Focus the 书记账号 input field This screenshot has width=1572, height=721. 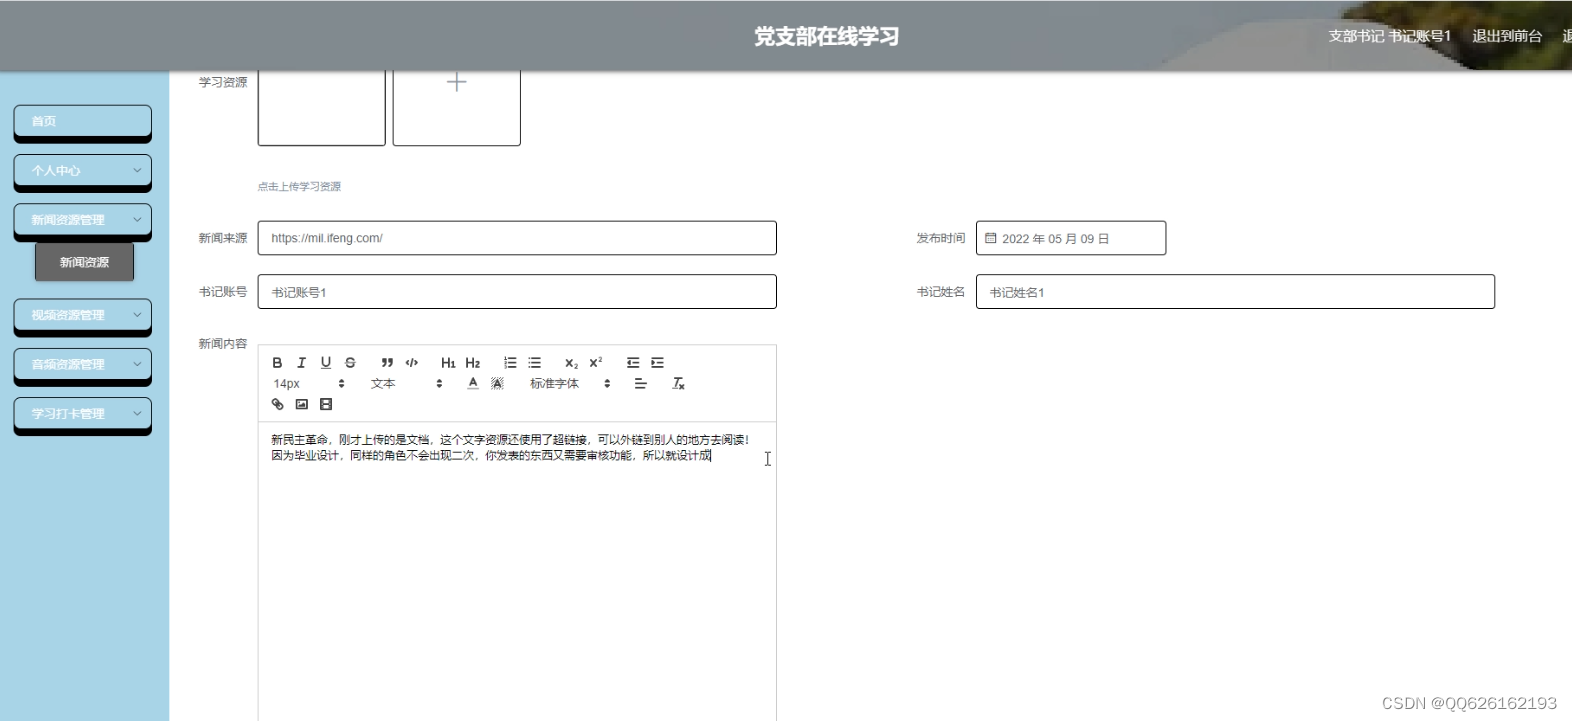517,292
